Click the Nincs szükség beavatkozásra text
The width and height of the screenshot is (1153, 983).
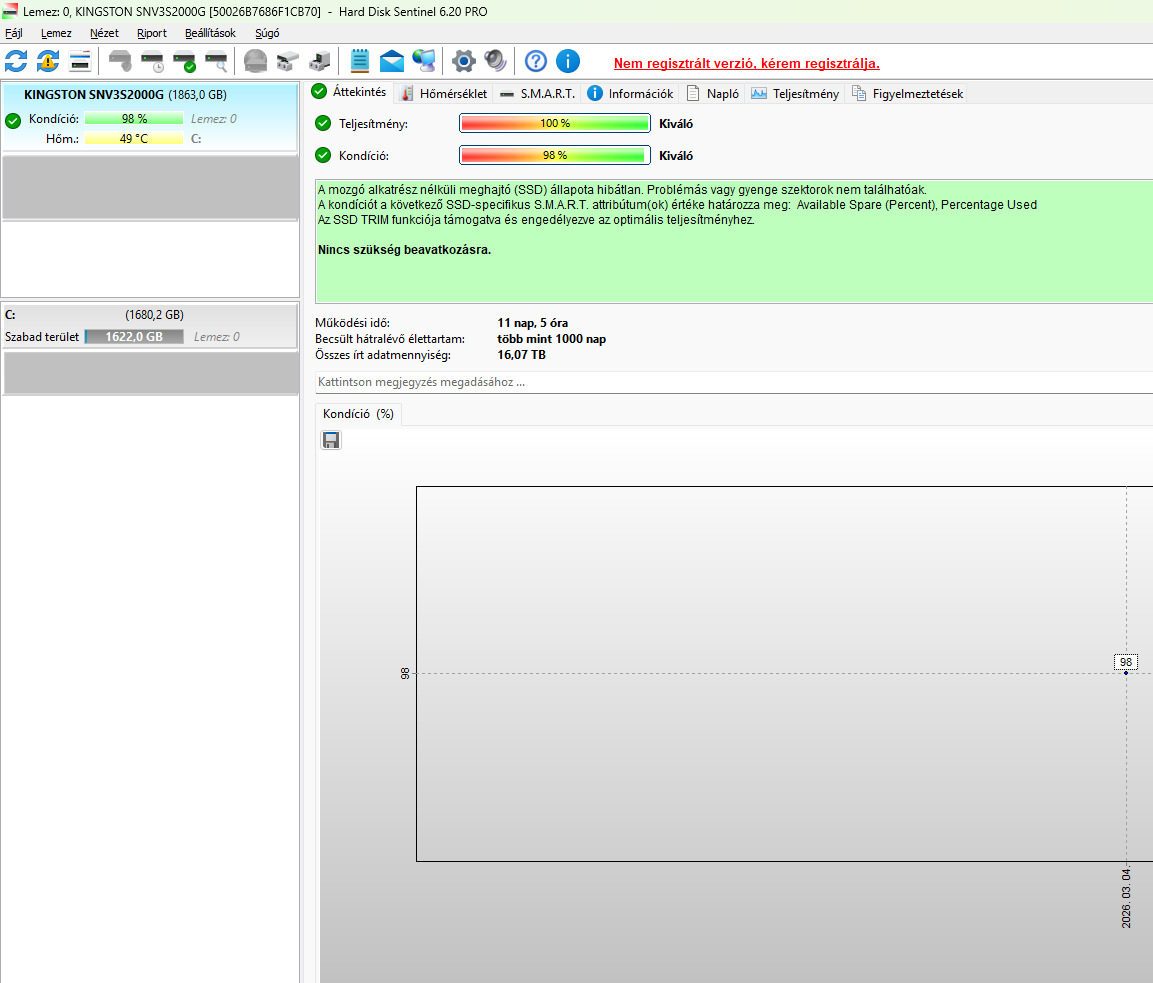pos(404,250)
